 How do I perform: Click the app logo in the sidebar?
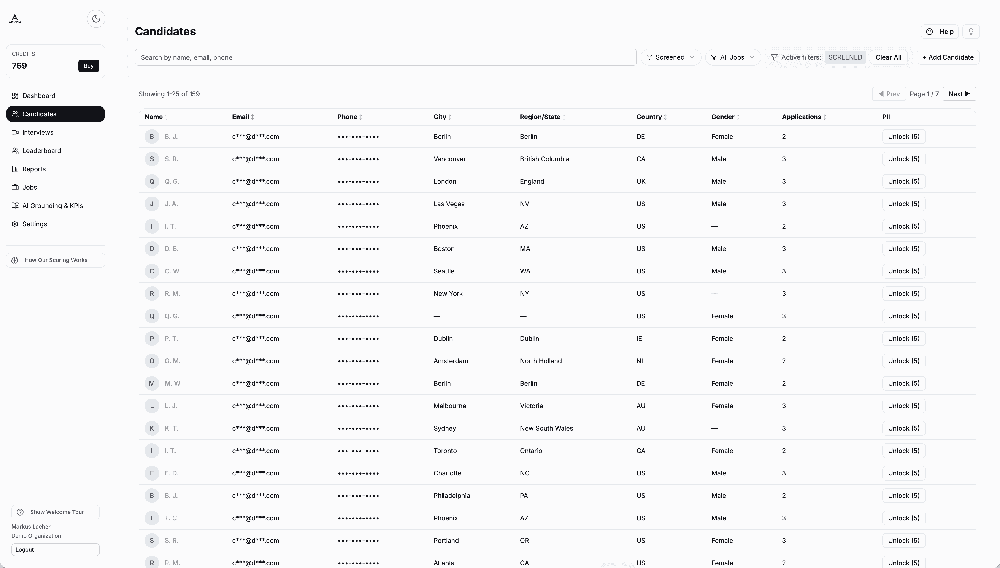click(15, 18)
